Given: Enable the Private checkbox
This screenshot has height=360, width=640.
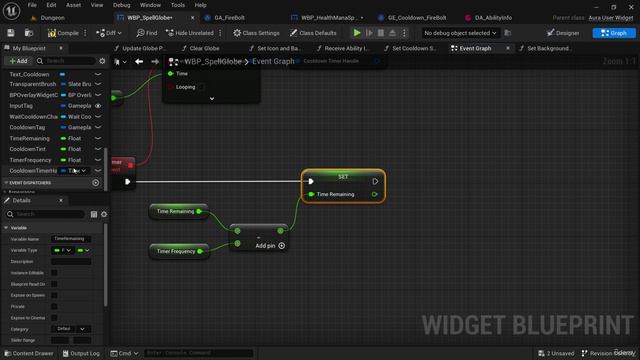Looking at the screenshot, I should click(54, 306).
